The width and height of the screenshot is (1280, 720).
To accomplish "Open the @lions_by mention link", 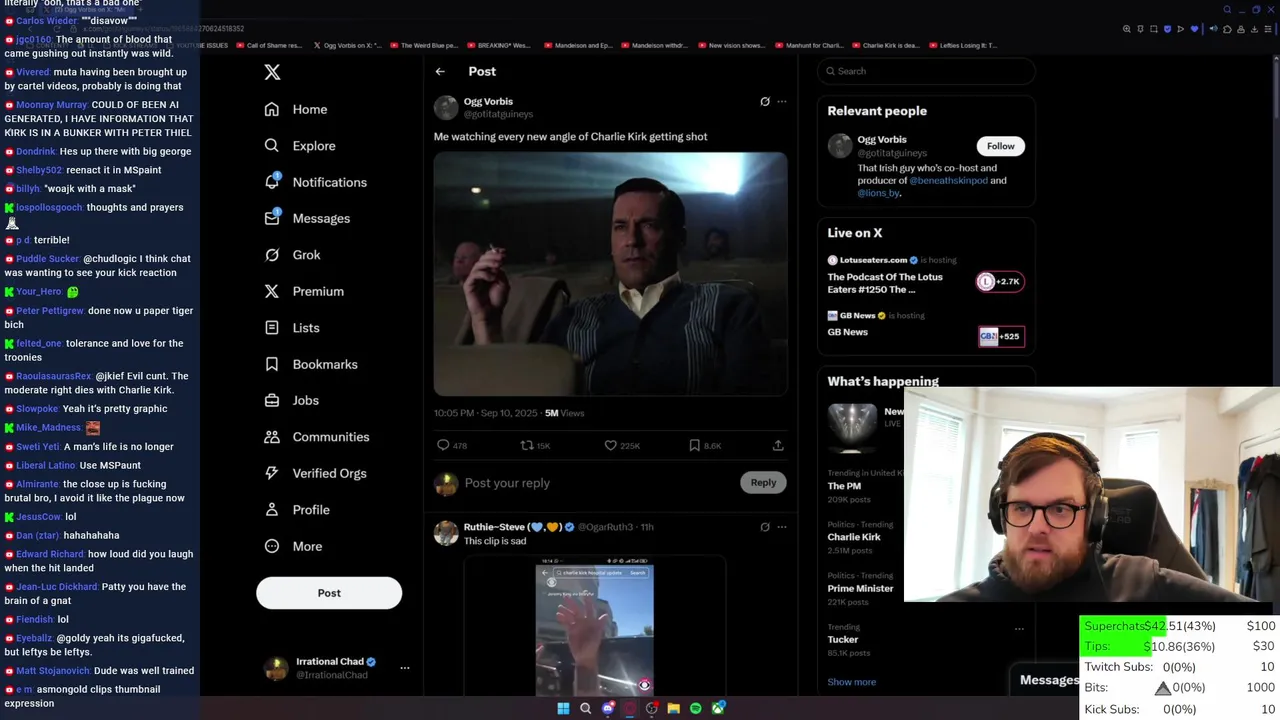I will click(878, 193).
